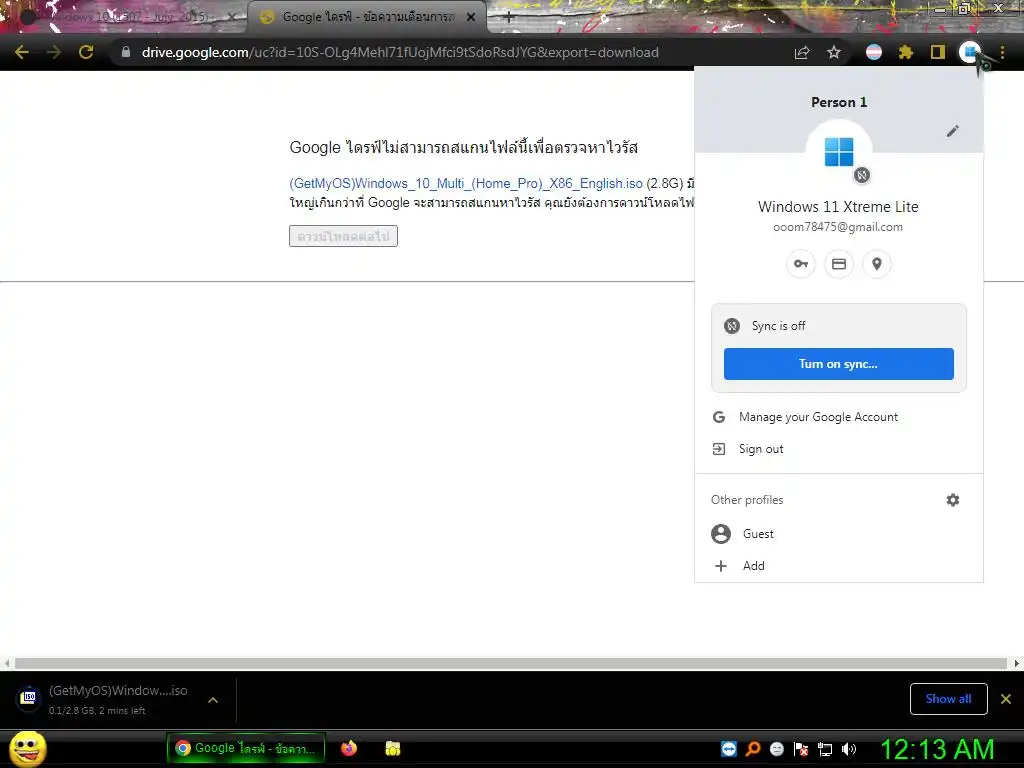Open a new tab with plus

[x=509, y=17]
